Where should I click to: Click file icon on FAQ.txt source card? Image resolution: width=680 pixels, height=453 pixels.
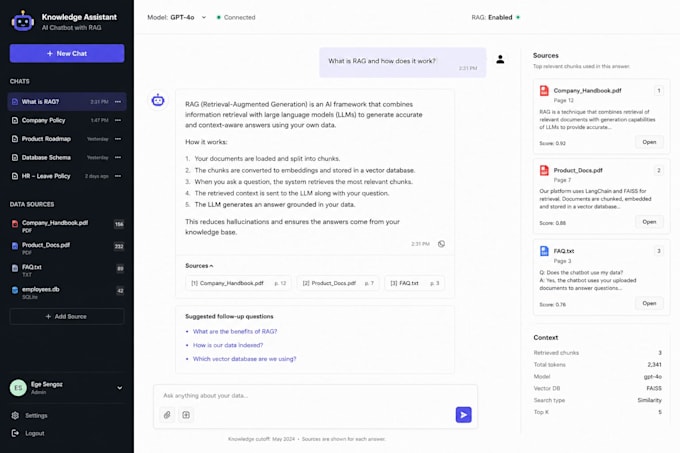point(544,251)
